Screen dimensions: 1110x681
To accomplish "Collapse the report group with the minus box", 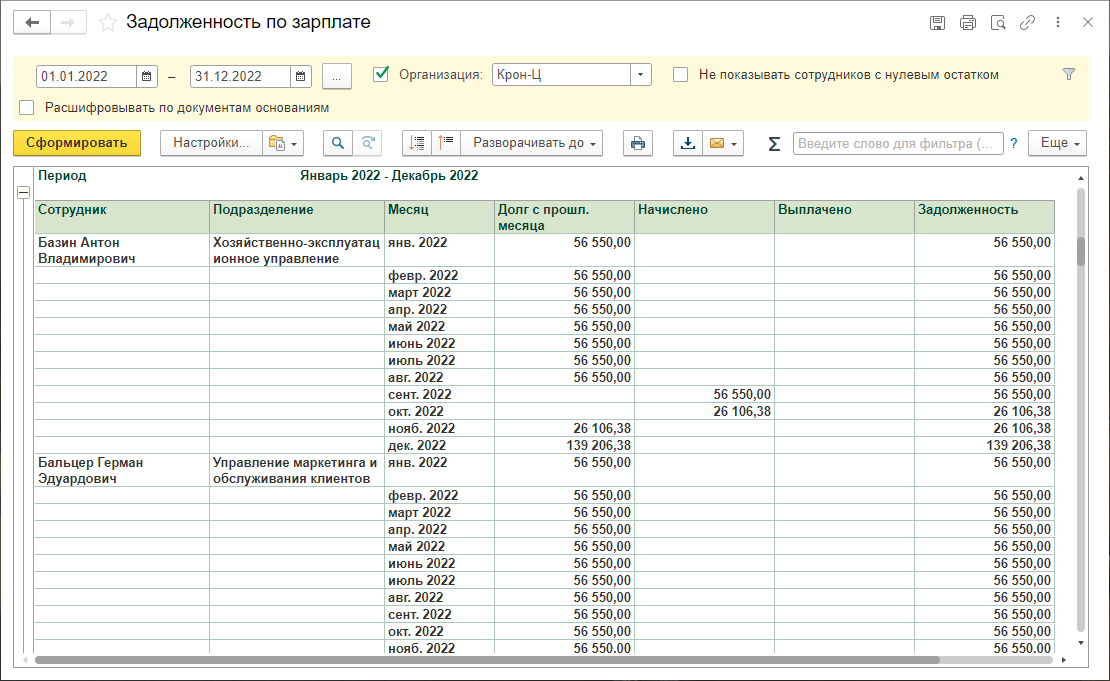I will (x=24, y=193).
